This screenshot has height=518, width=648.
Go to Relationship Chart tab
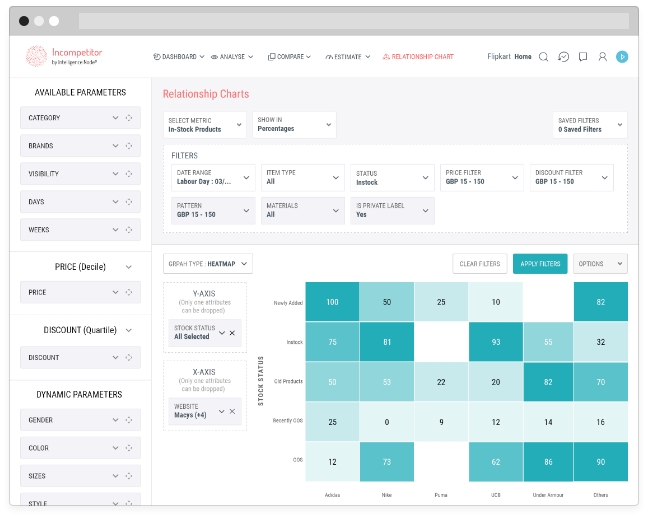coord(418,57)
